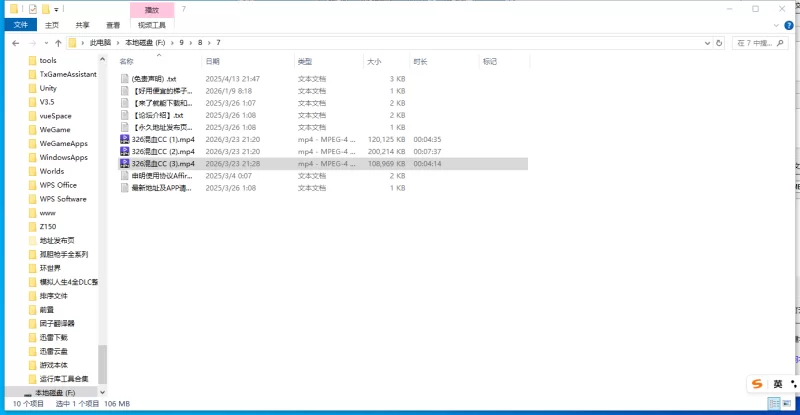Click the folder icon next to vueSpace
The height and width of the screenshot is (415, 800).
pyautogui.click(x=33, y=116)
